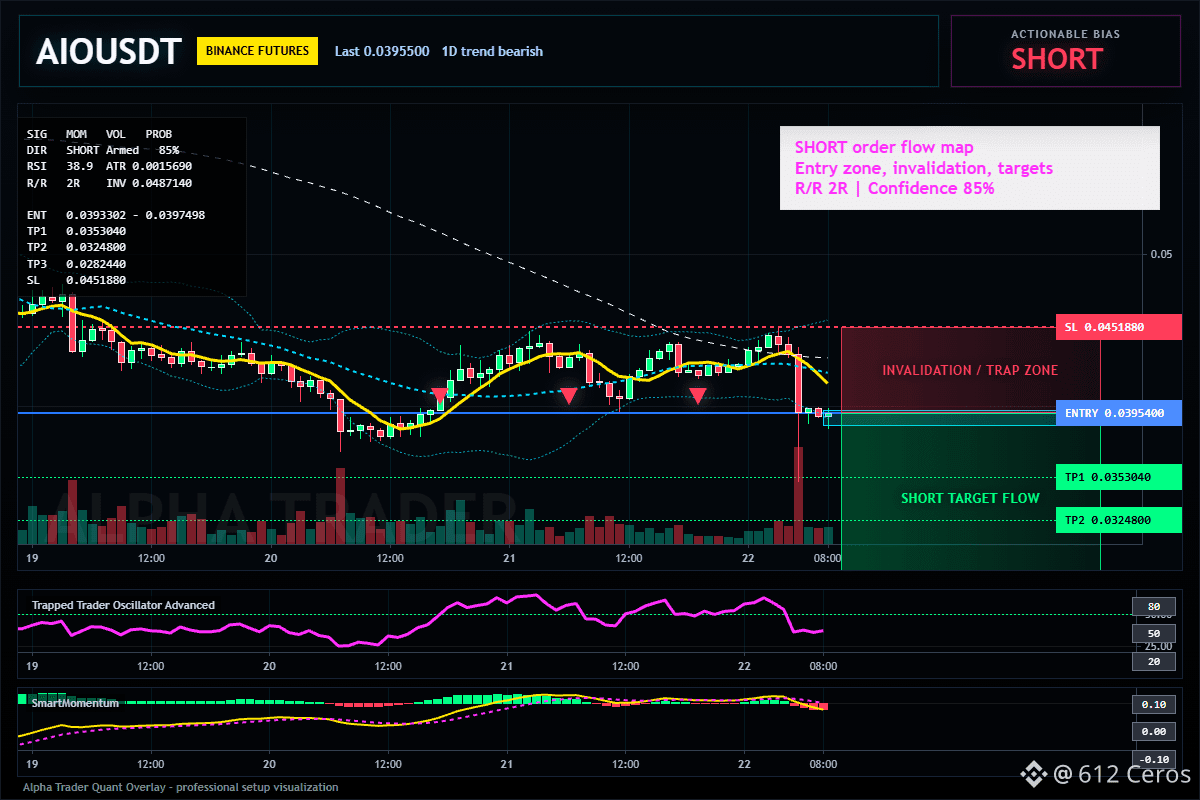1200x800 pixels.
Task: Select the TP3 0.0282440 row
Action: pos(76,263)
